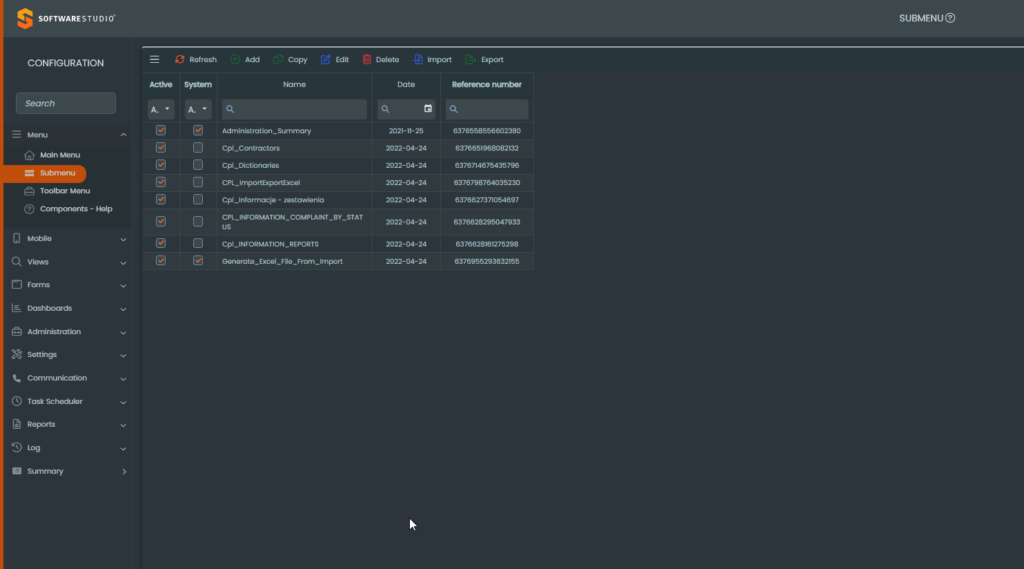Select Main Menu in the sidebar

pyautogui.click(x=60, y=155)
